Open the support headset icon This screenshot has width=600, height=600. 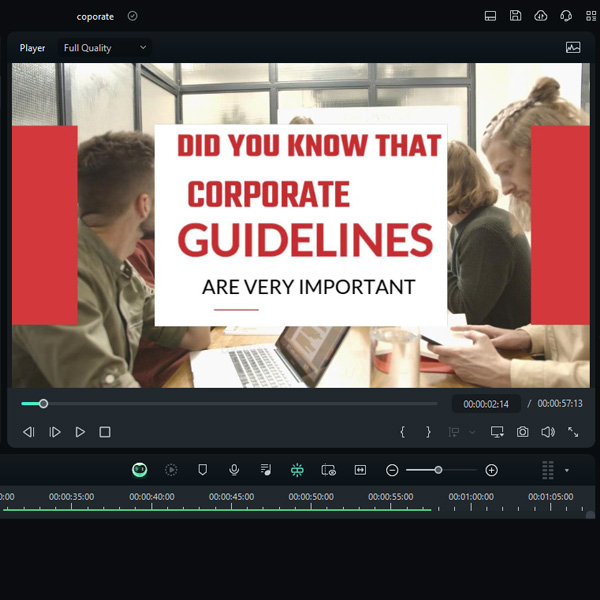pos(567,16)
